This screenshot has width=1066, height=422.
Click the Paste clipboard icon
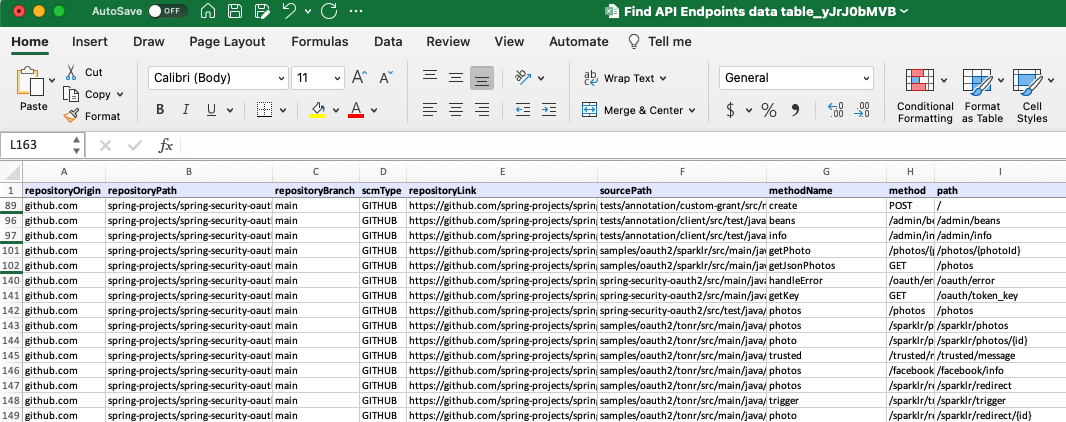point(29,81)
